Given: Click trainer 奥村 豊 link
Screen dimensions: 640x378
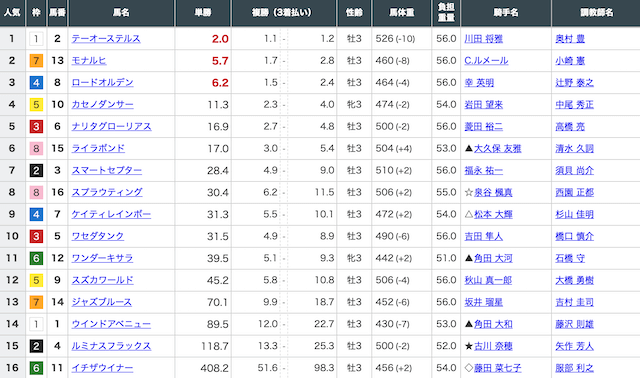Looking at the screenshot, I should pos(570,39).
